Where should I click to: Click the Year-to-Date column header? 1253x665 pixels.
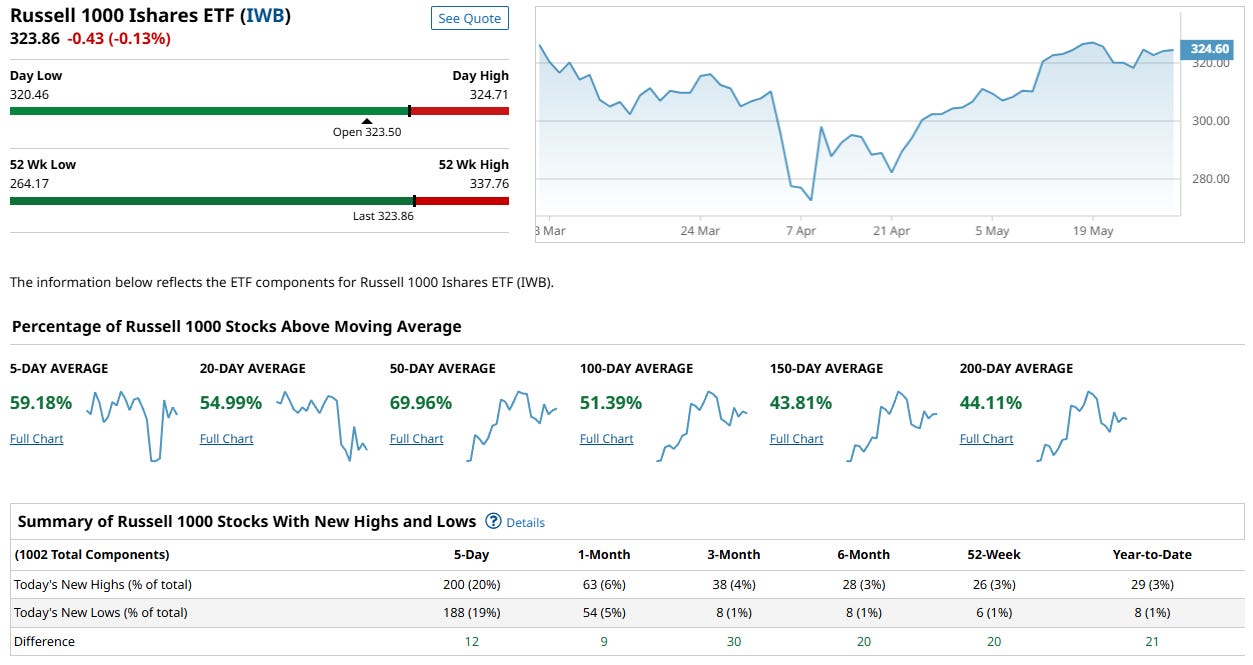[1152, 554]
